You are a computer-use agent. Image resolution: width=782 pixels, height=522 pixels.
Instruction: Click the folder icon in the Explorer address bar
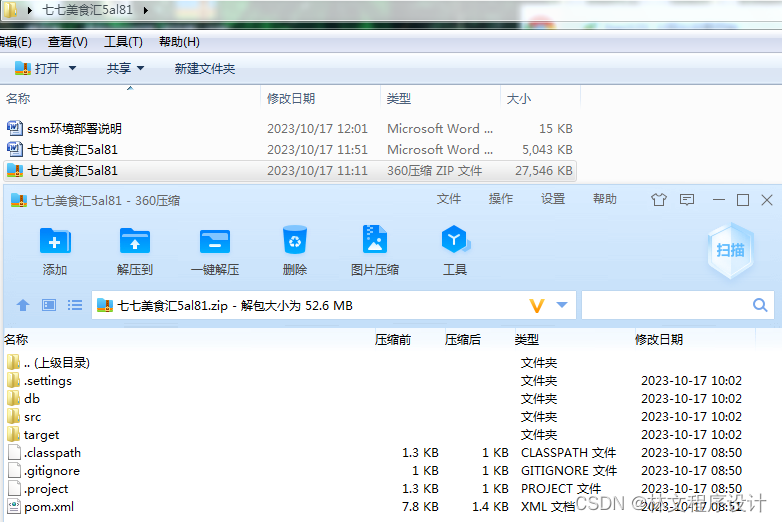pyautogui.click(x=10, y=9)
